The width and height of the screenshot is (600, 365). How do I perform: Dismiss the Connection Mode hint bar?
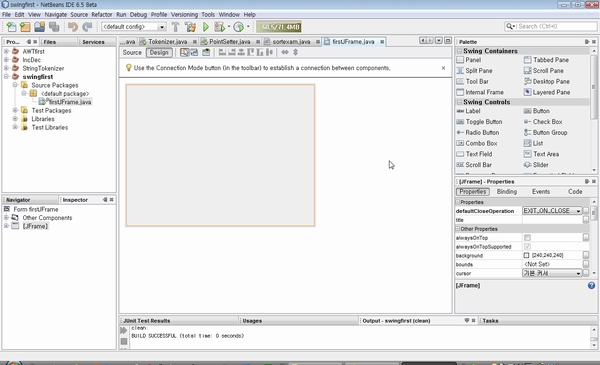pos(443,68)
